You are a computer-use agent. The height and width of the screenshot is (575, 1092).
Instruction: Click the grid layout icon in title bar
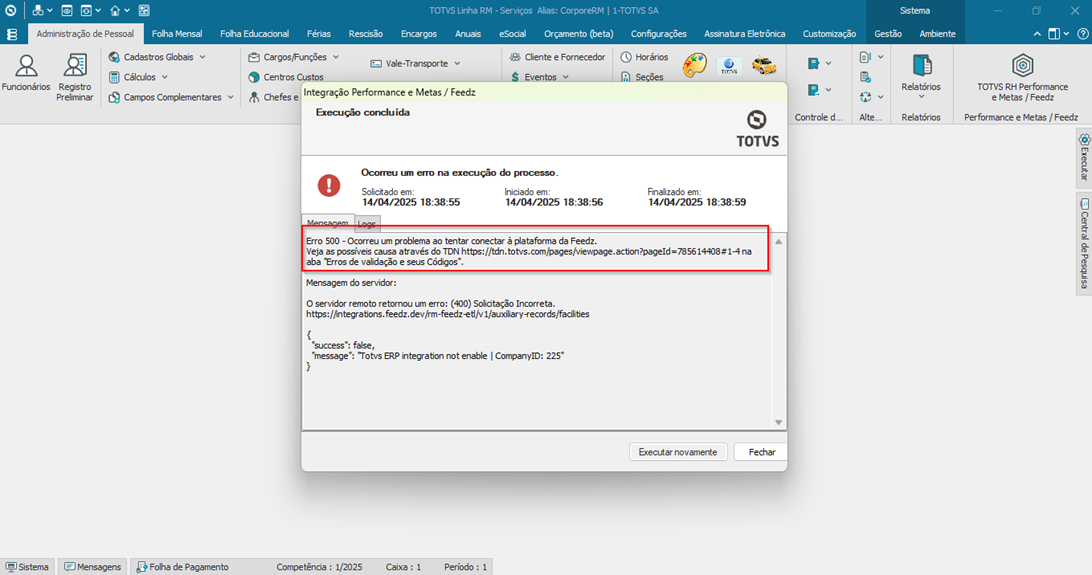point(144,10)
